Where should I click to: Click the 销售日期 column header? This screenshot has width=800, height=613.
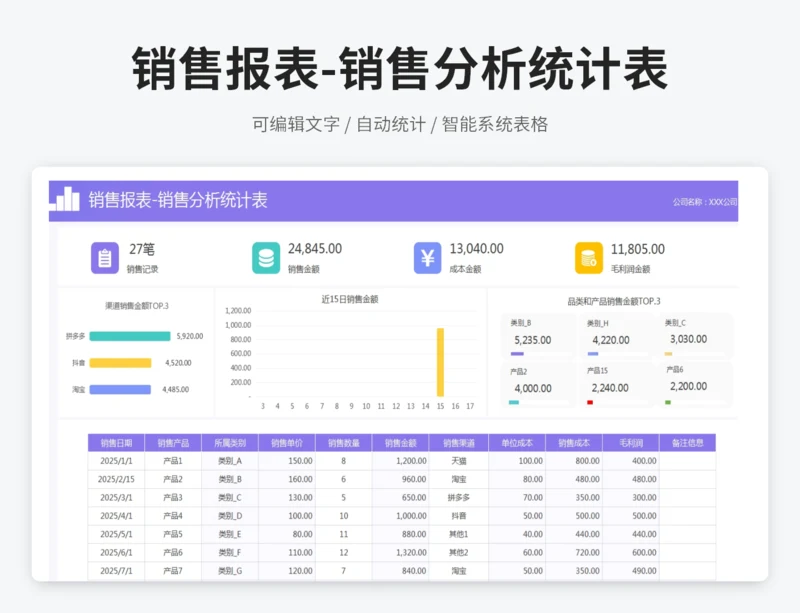tap(116, 443)
